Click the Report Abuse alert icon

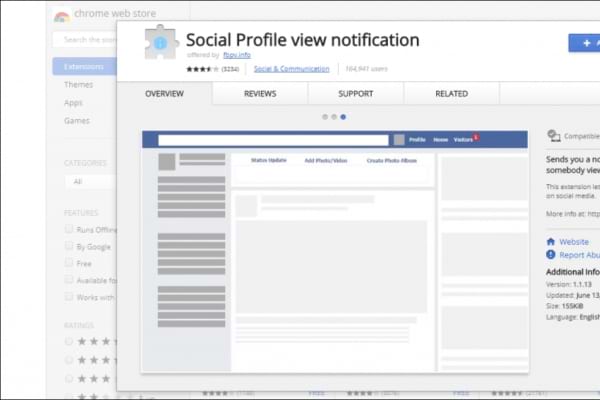coord(551,255)
